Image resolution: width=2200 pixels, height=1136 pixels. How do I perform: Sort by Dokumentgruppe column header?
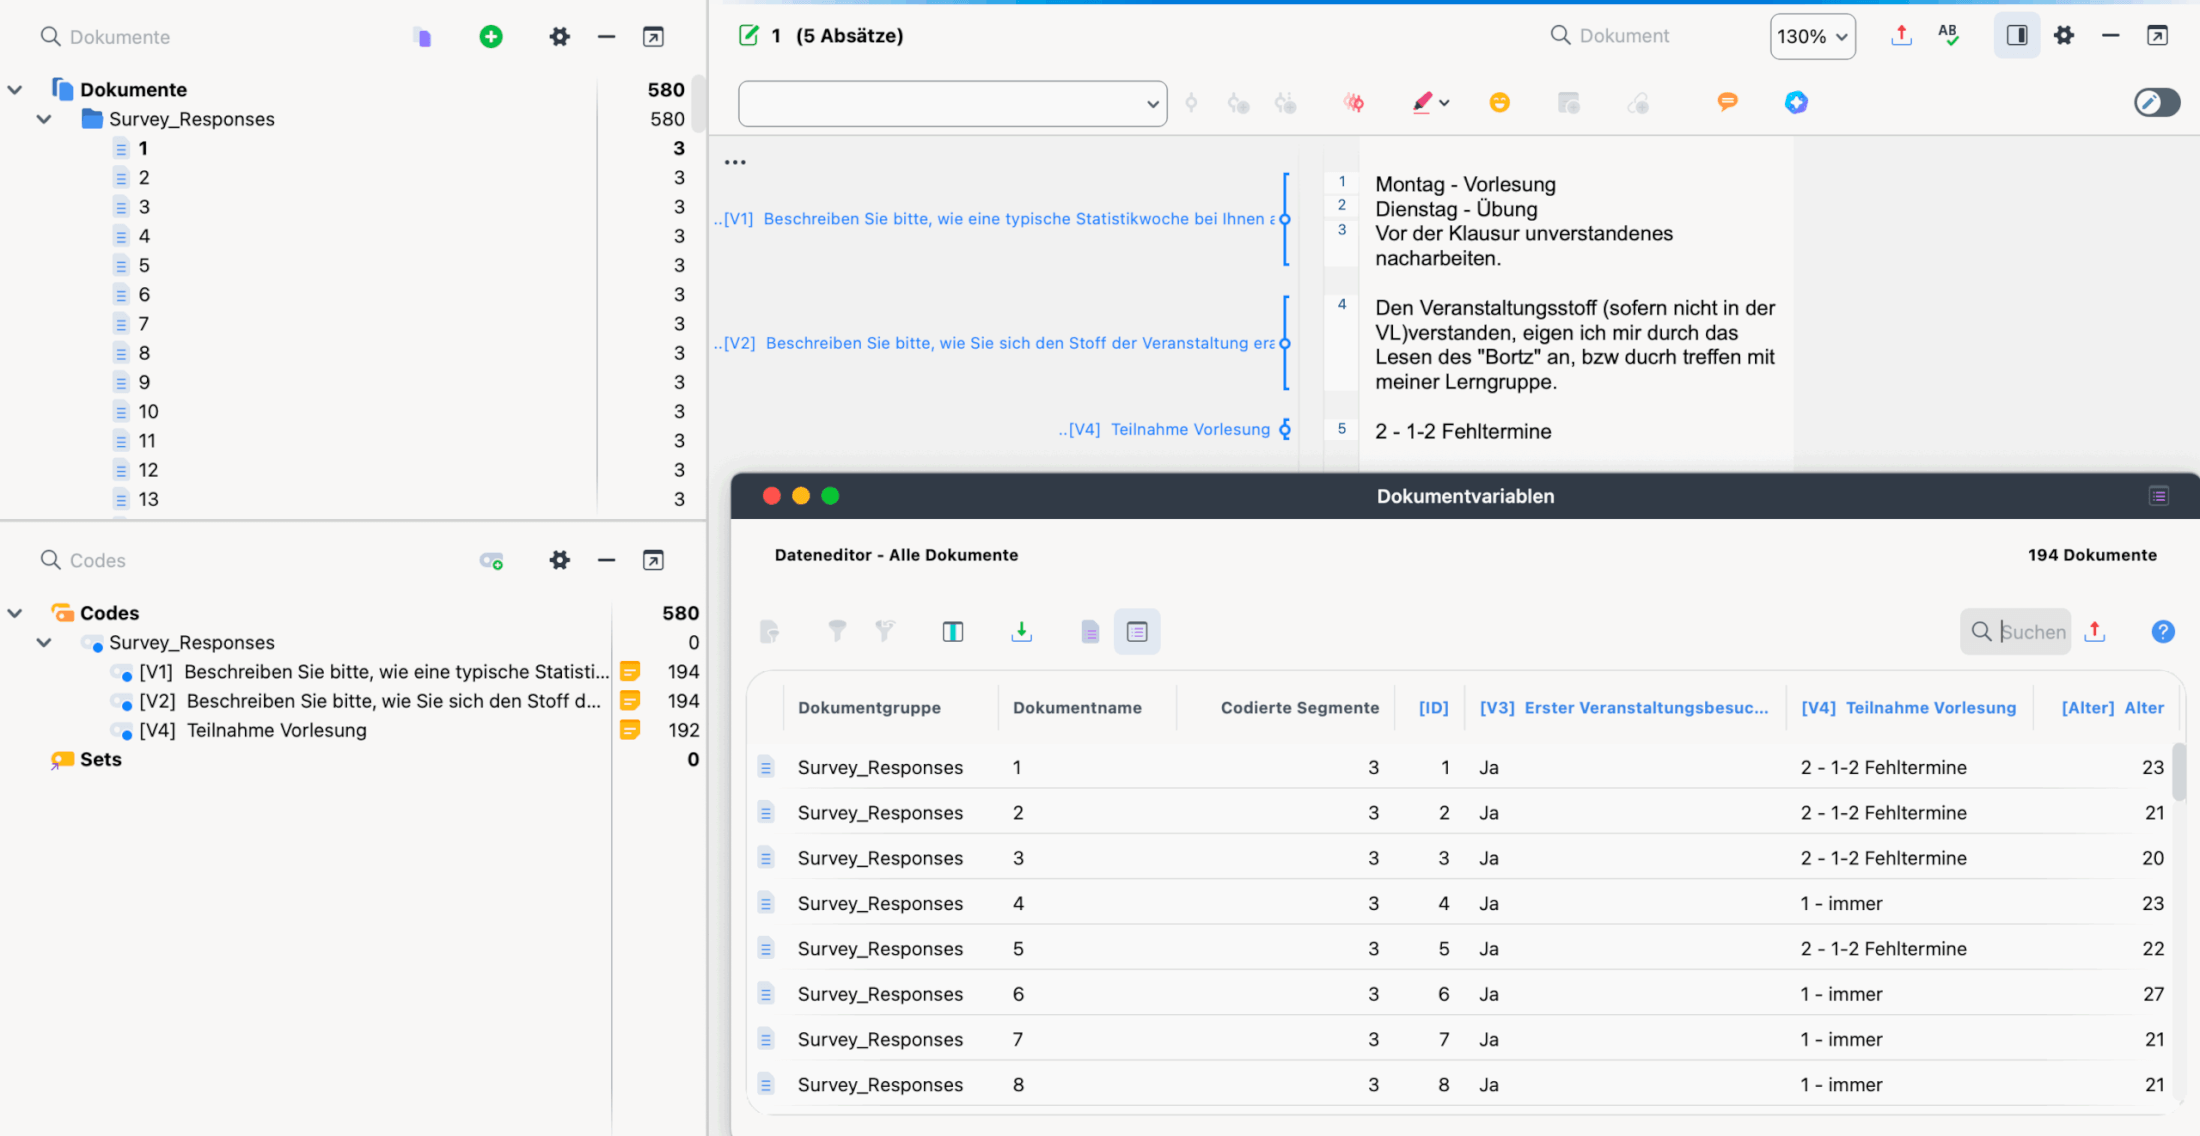tap(869, 708)
